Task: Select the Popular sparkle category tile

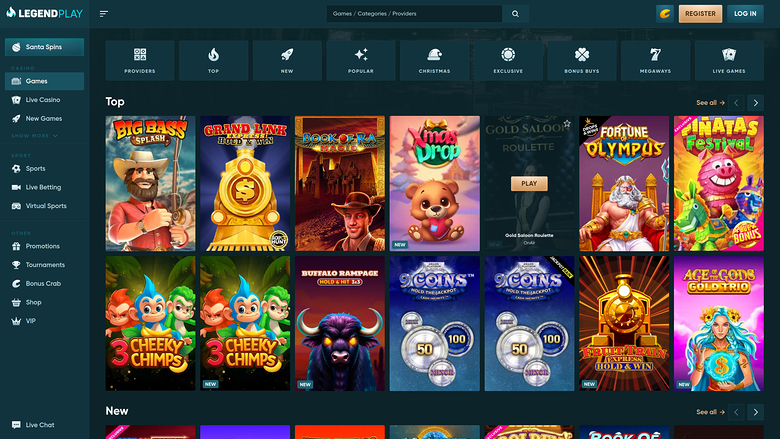Action: [361, 61]
